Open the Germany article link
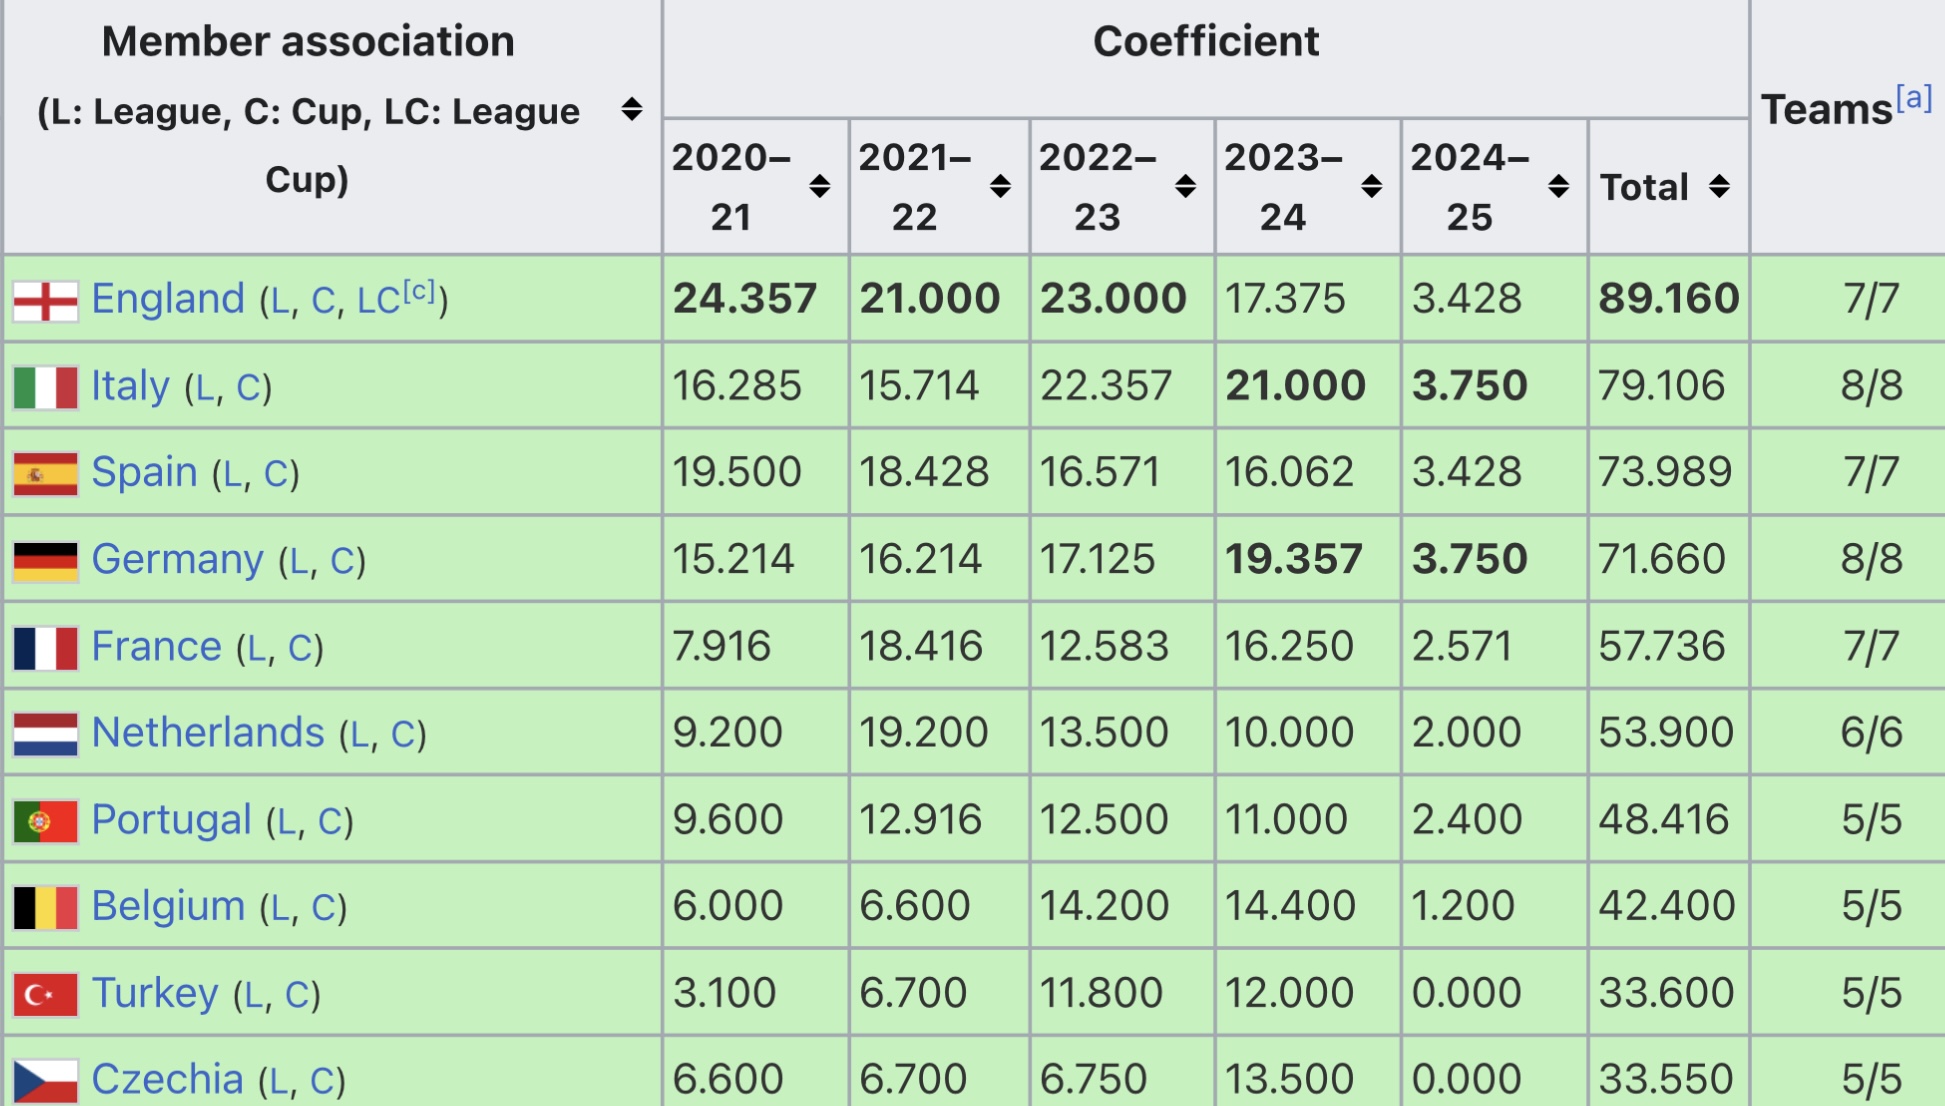Viewport: 1945px width, 1106px height. (178, 558)
